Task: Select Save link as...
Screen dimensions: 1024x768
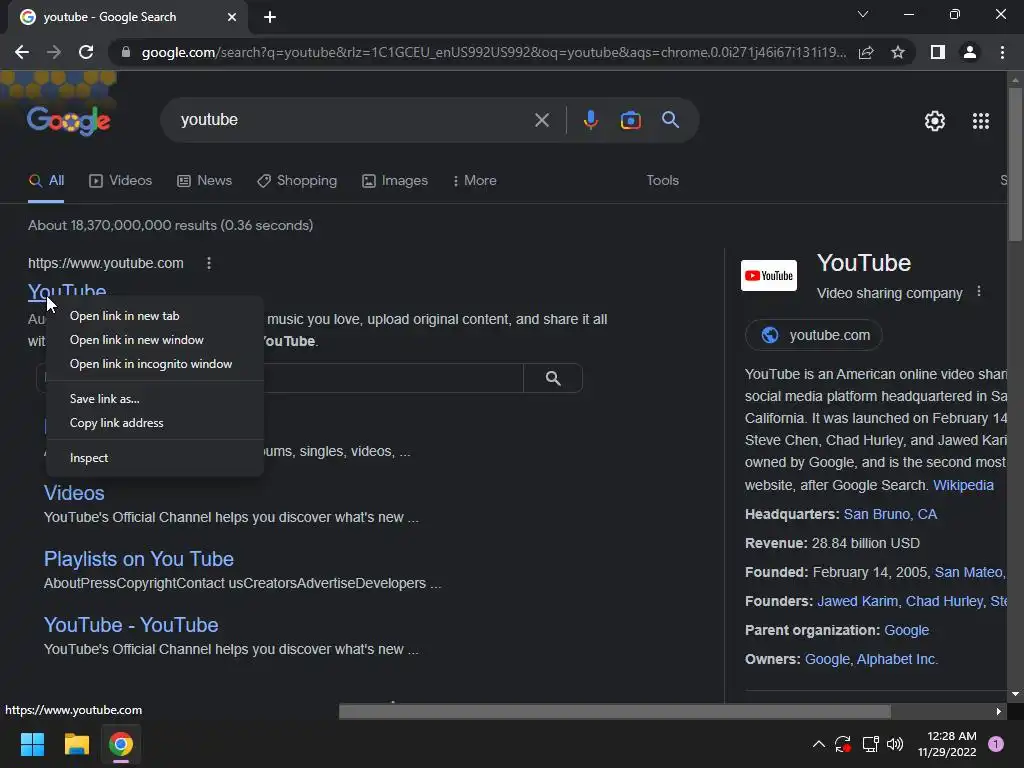Action: 155,398
